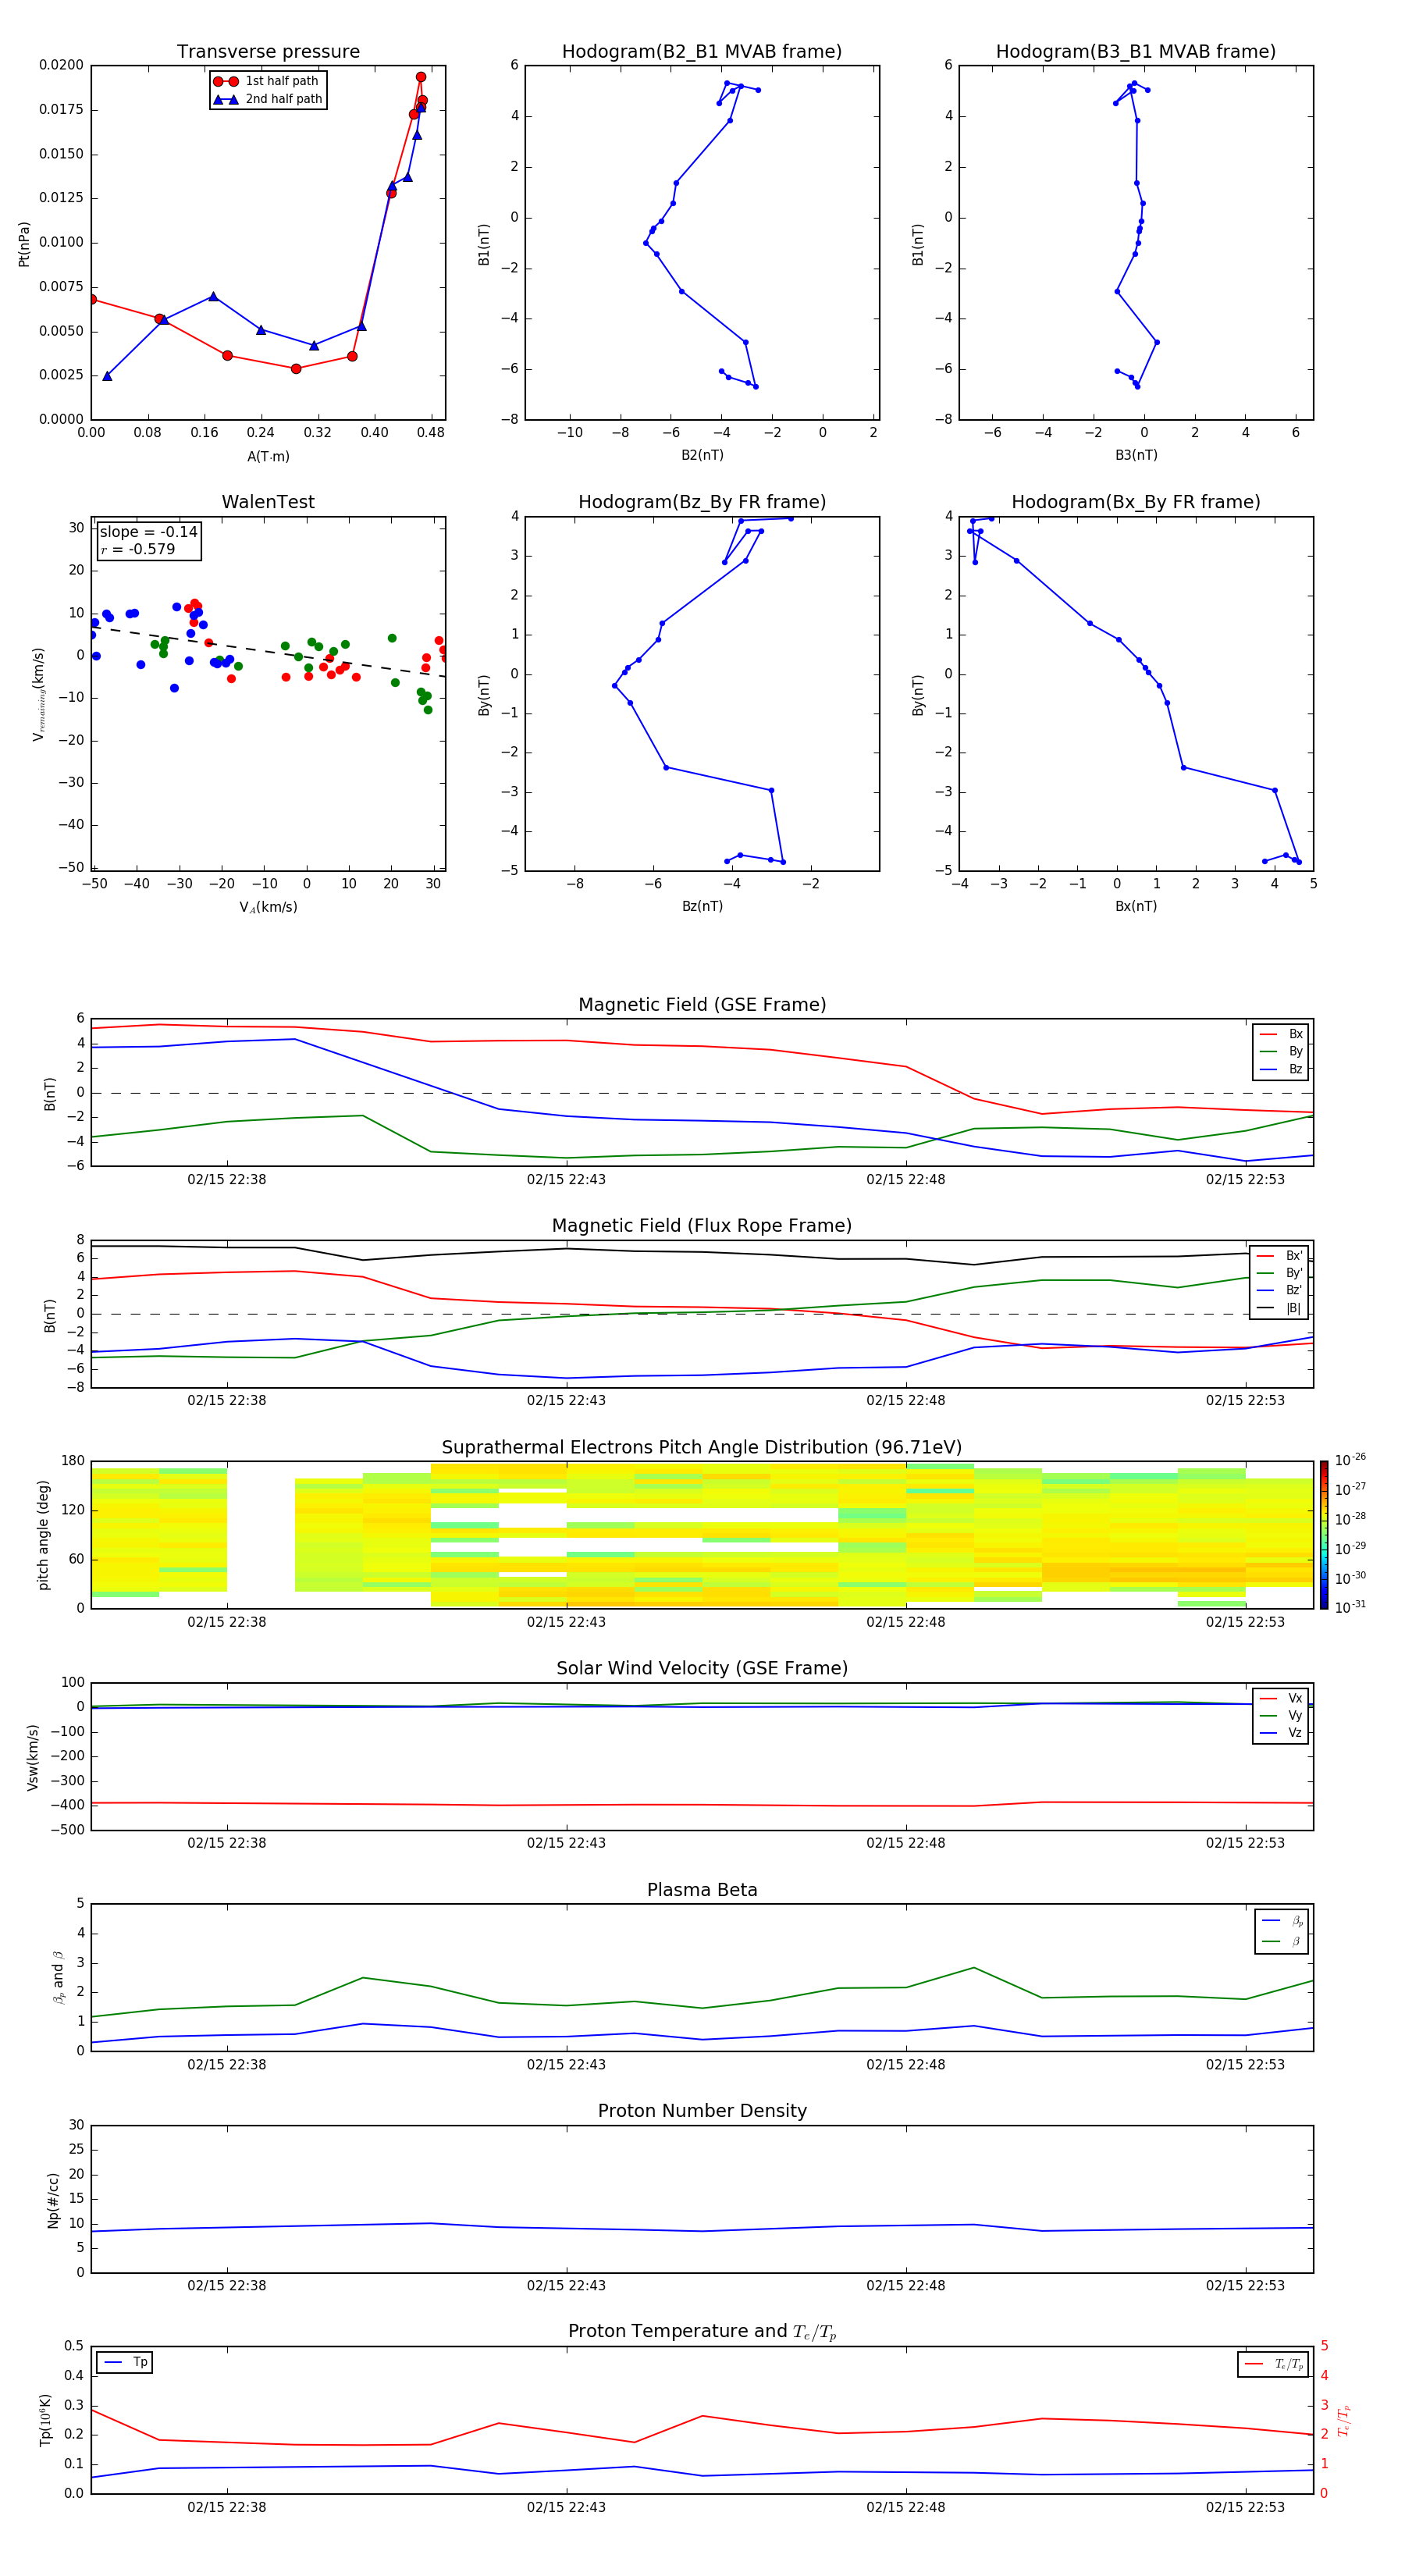Select the "1st half path" legend entry
Screen dimensions: 1405x2576
point(268,81)
